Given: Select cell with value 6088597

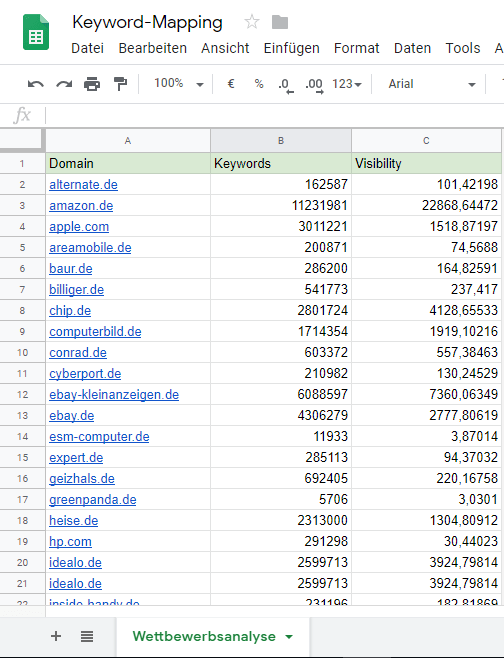Looking at the screenshot, I should (281, 394).
